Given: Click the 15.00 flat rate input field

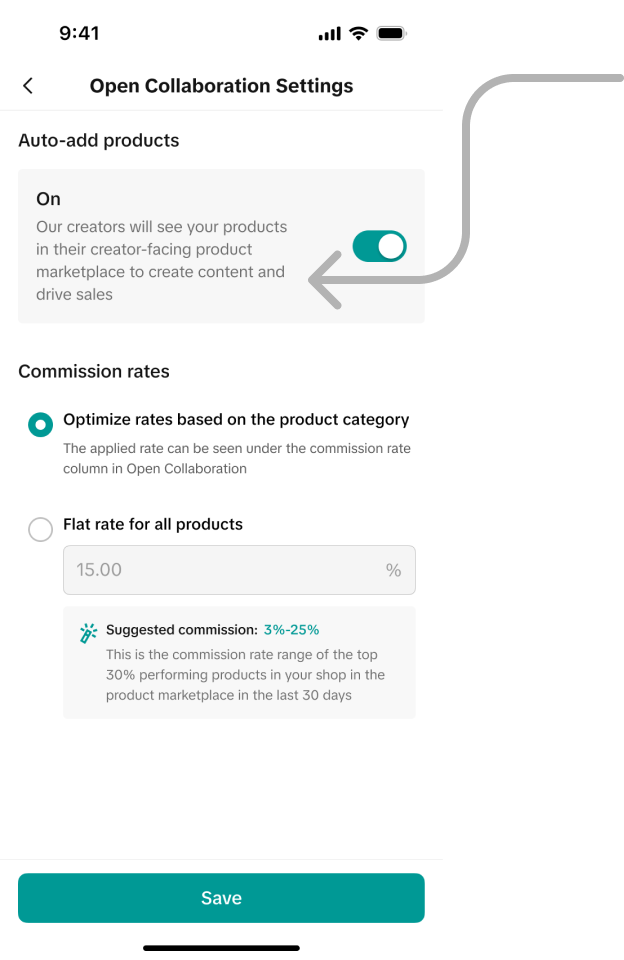Looking at the screenshot, I should coord(220,570).
